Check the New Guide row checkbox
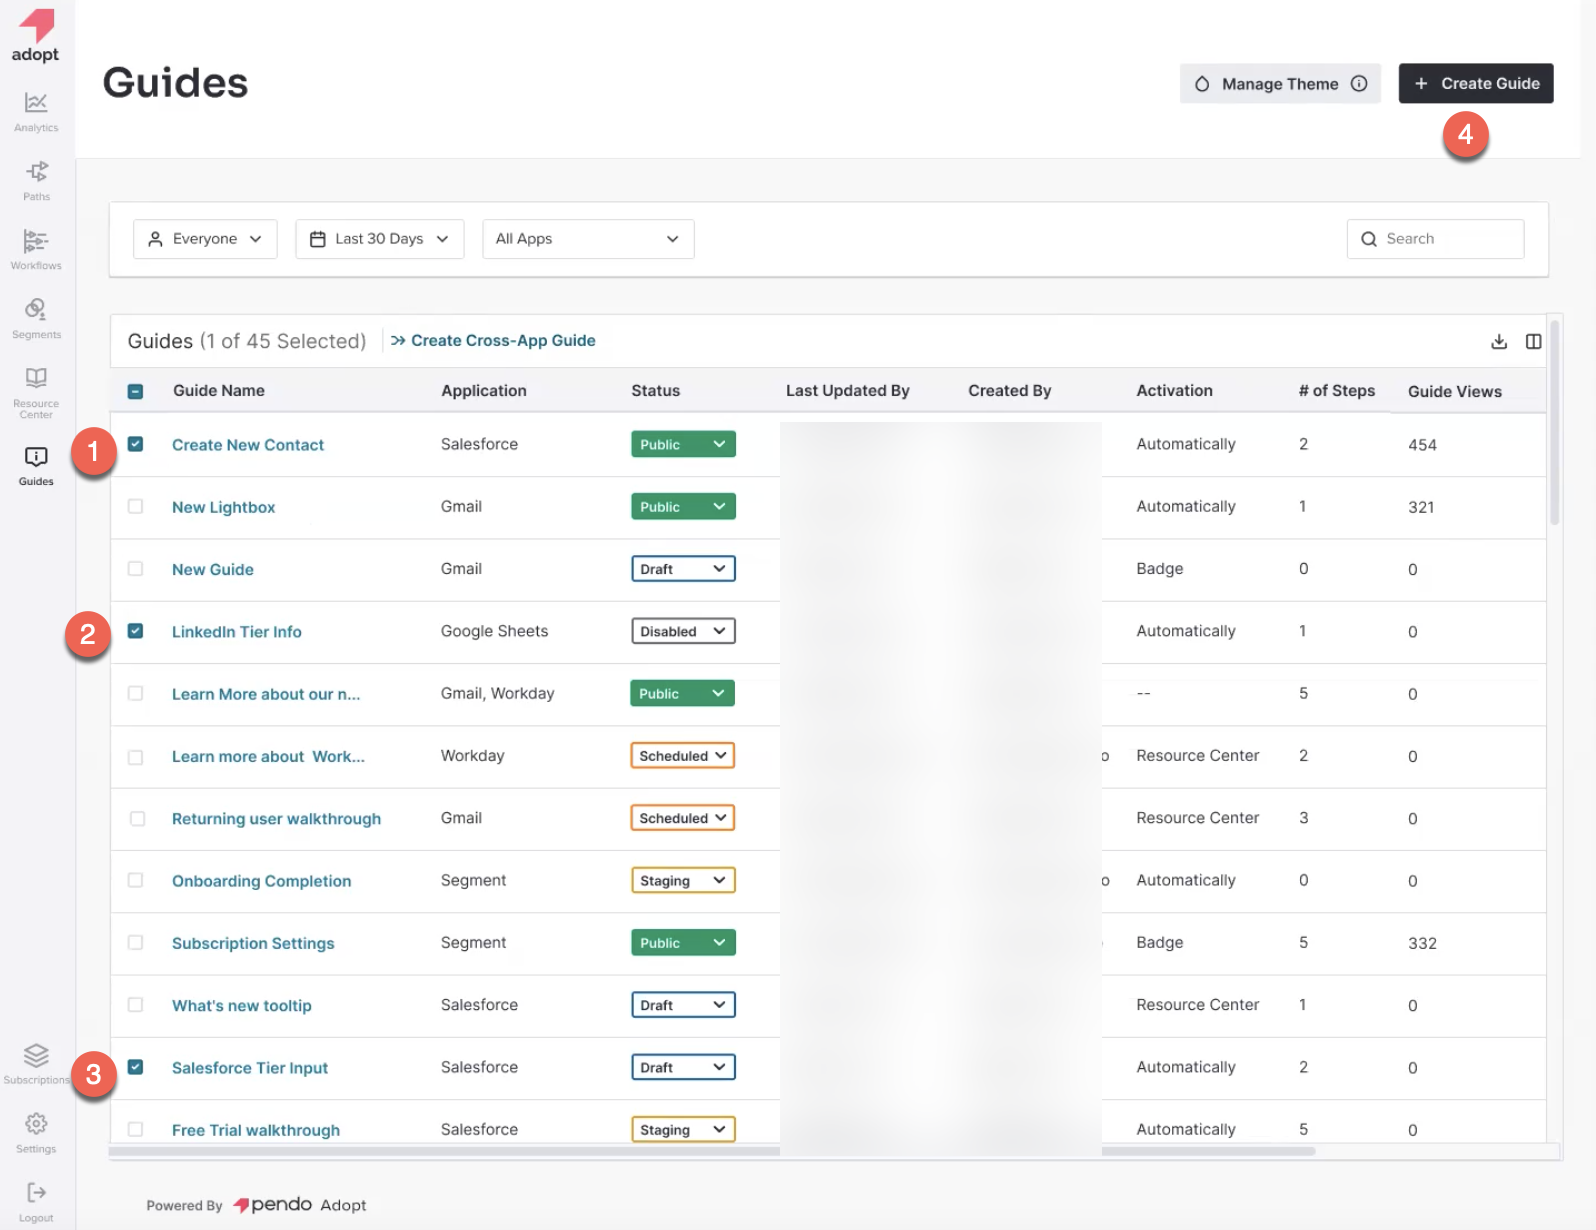 coord(136,568)
